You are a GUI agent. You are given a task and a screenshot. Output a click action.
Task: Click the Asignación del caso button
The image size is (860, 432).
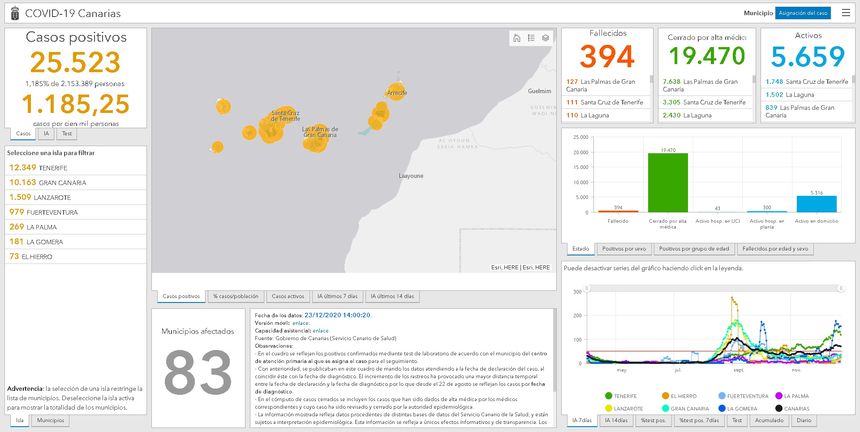coord(803,12)
